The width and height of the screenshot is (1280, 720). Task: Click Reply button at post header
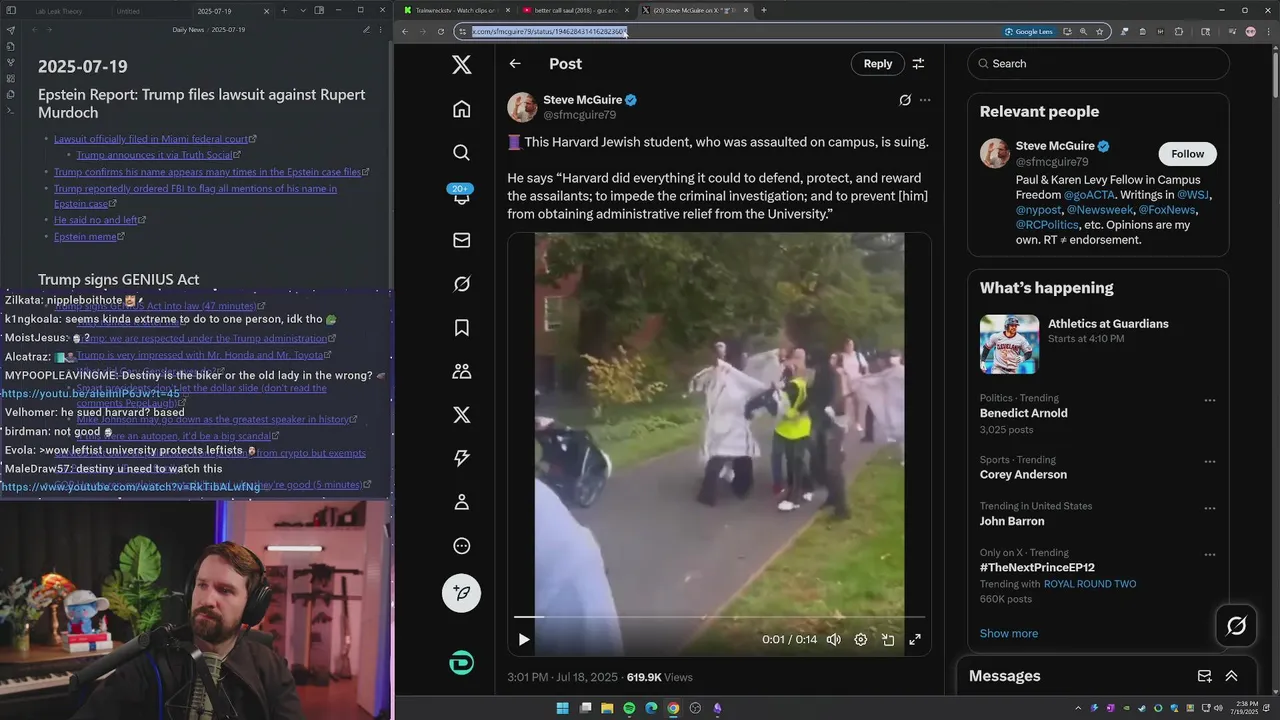coord(877,64)
